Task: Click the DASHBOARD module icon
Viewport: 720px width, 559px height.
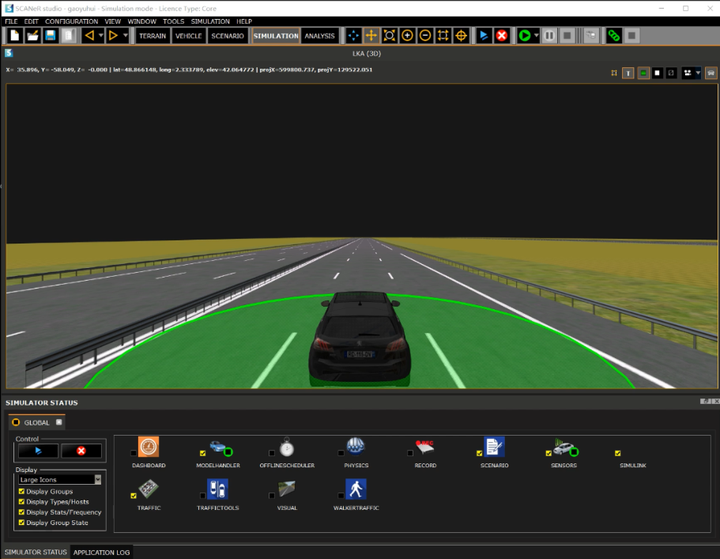Action: point(148,447)
